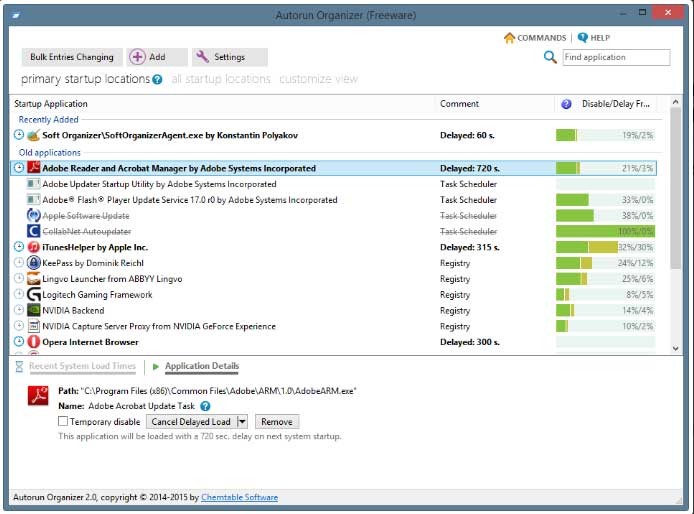Click the Adobe Reader row icon

tap(34, 169)
